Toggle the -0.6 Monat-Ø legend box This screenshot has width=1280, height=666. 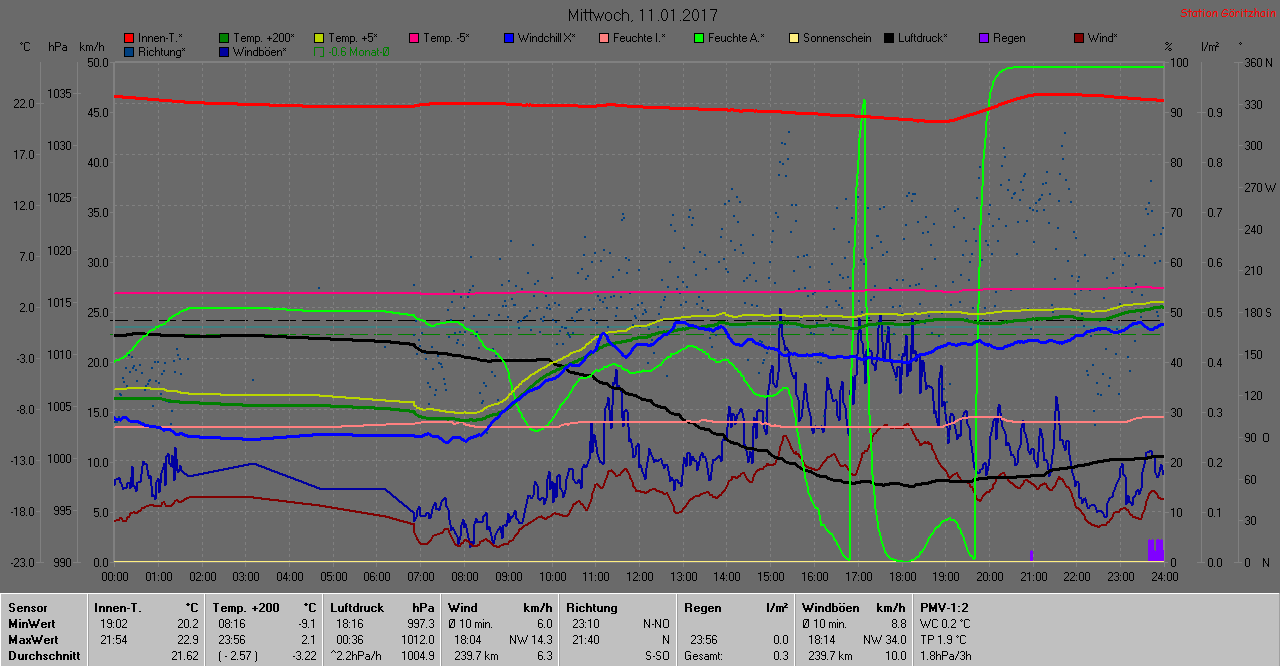[319, 52]
